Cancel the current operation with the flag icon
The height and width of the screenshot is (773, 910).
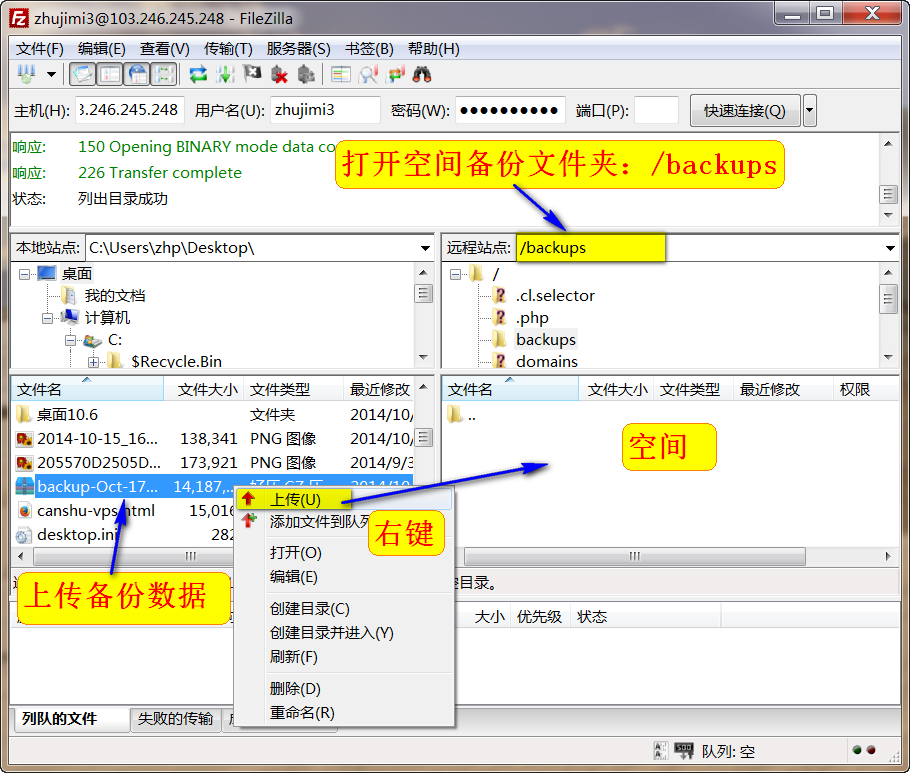pyautogui.click(x=252, y=74)
